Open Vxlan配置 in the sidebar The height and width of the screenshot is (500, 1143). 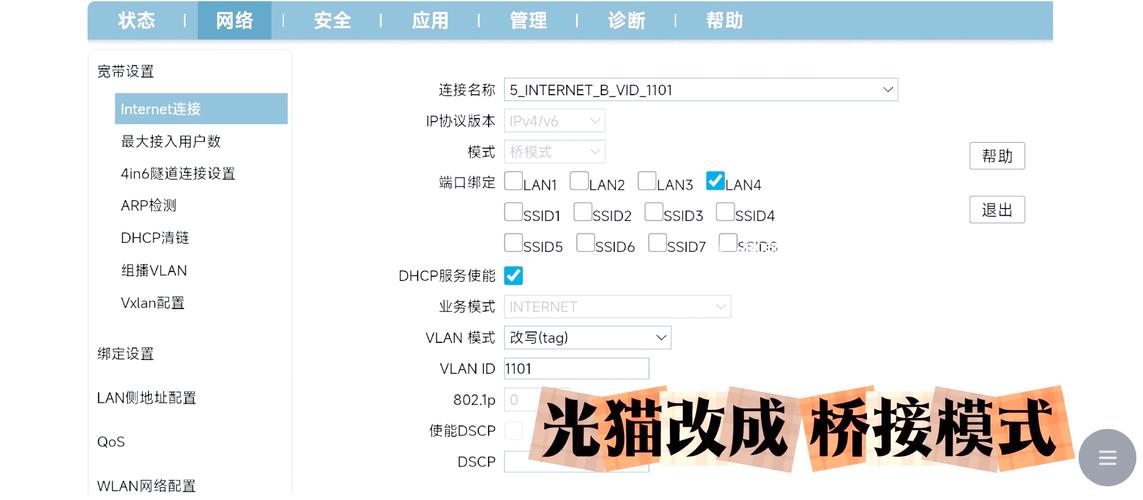pos(152,302)
